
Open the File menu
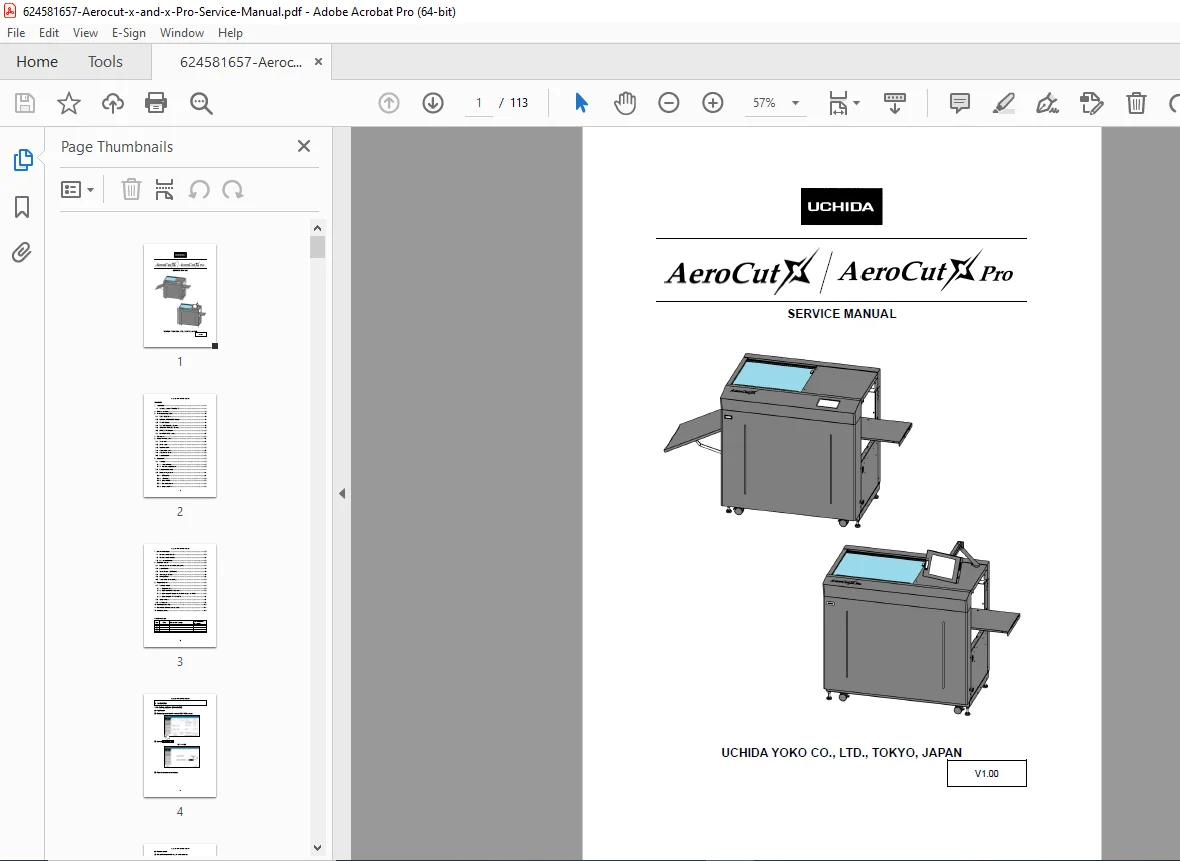coord(16,32)
